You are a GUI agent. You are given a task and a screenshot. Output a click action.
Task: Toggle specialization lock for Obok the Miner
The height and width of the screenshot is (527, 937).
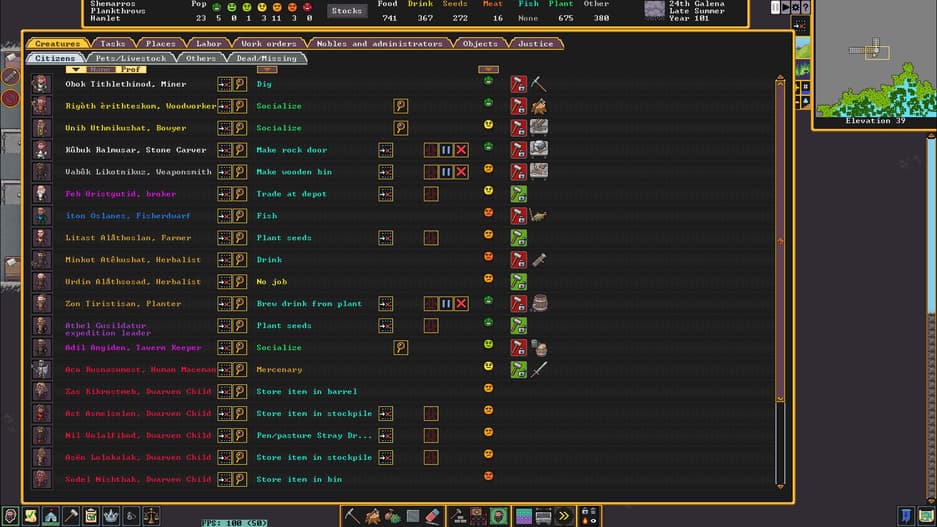[518, 84]
